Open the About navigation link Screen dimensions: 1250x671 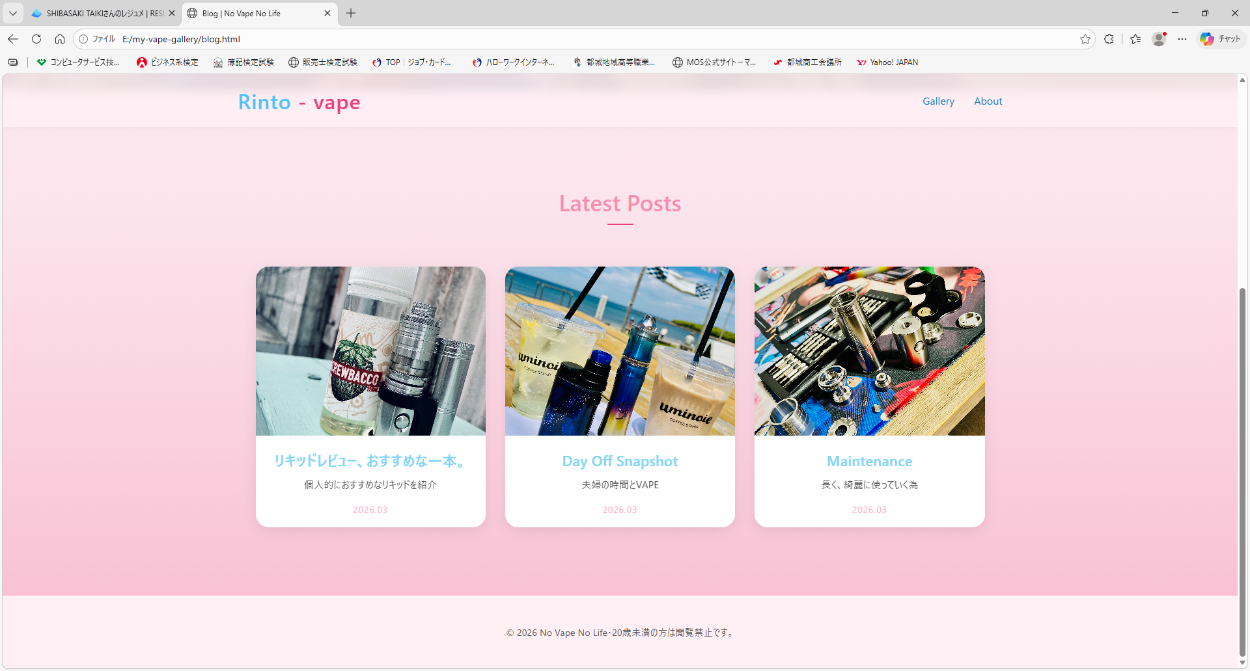click(x=988, y=101)
